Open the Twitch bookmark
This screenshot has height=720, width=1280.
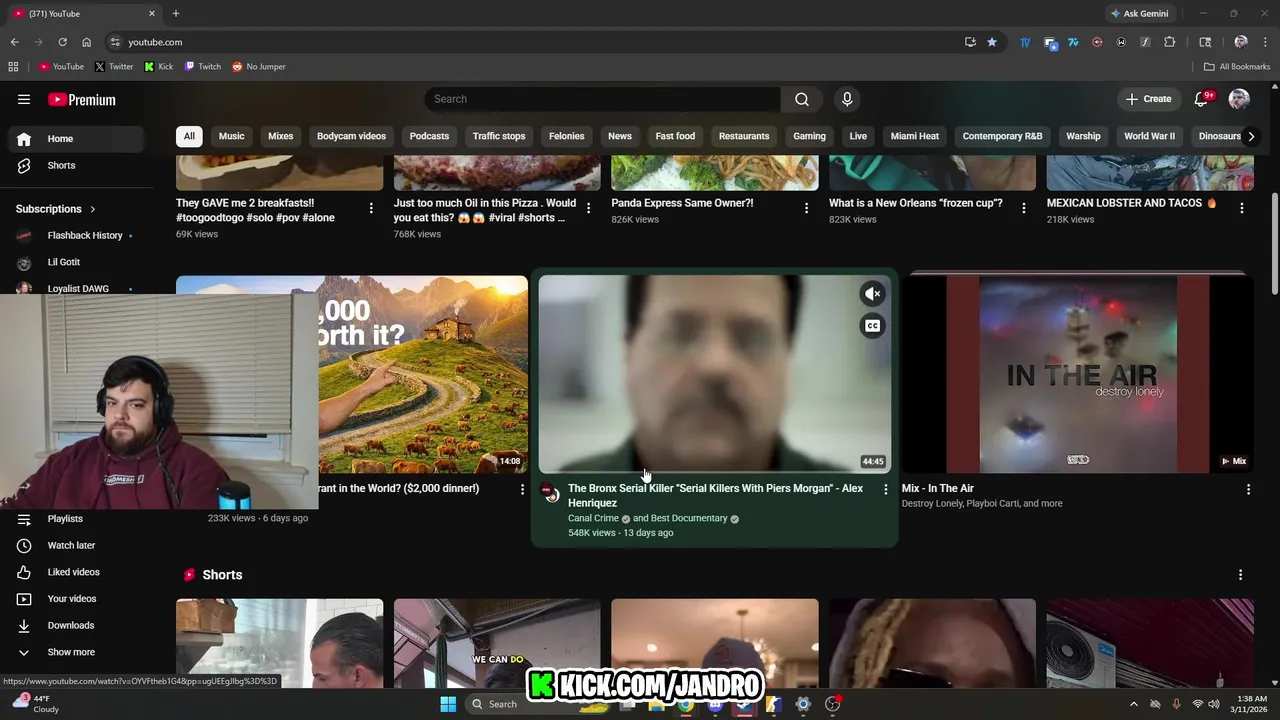[203, 67]
